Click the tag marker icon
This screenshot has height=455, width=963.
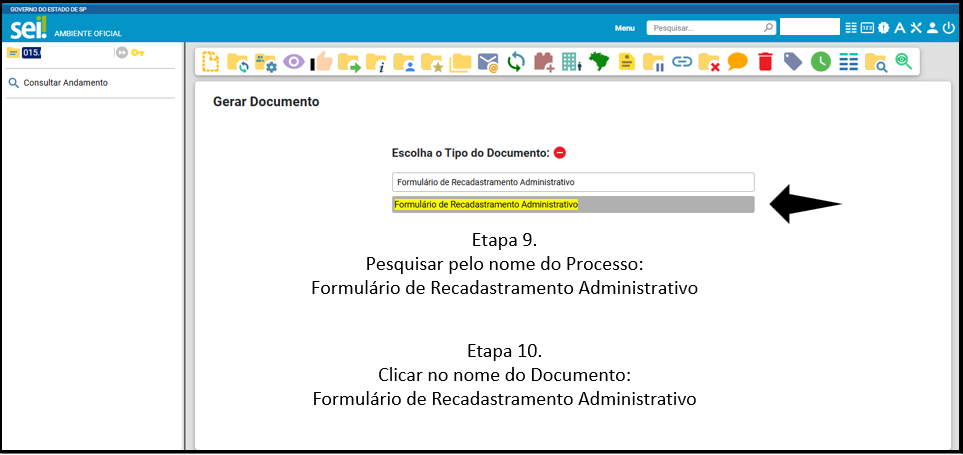[793, 62]
